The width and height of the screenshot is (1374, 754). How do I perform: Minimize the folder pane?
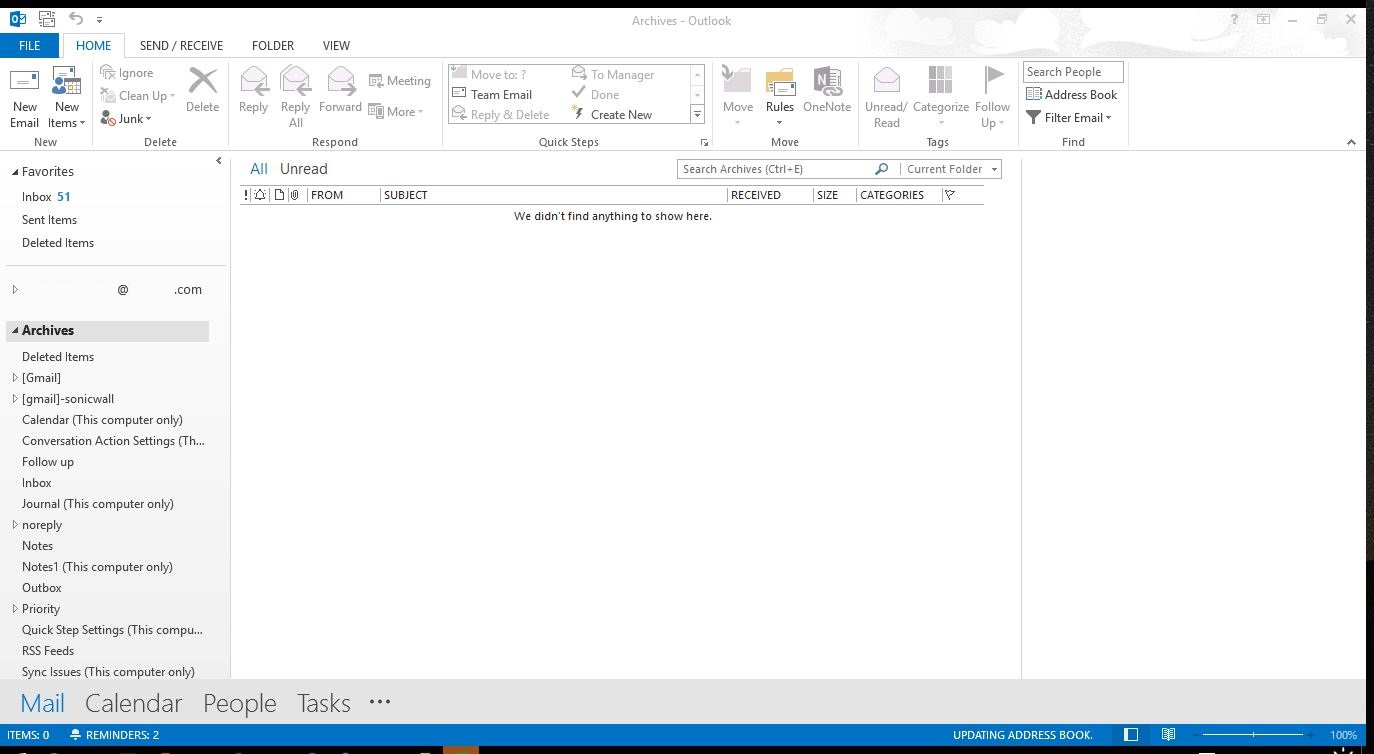[x=219, y=161]
